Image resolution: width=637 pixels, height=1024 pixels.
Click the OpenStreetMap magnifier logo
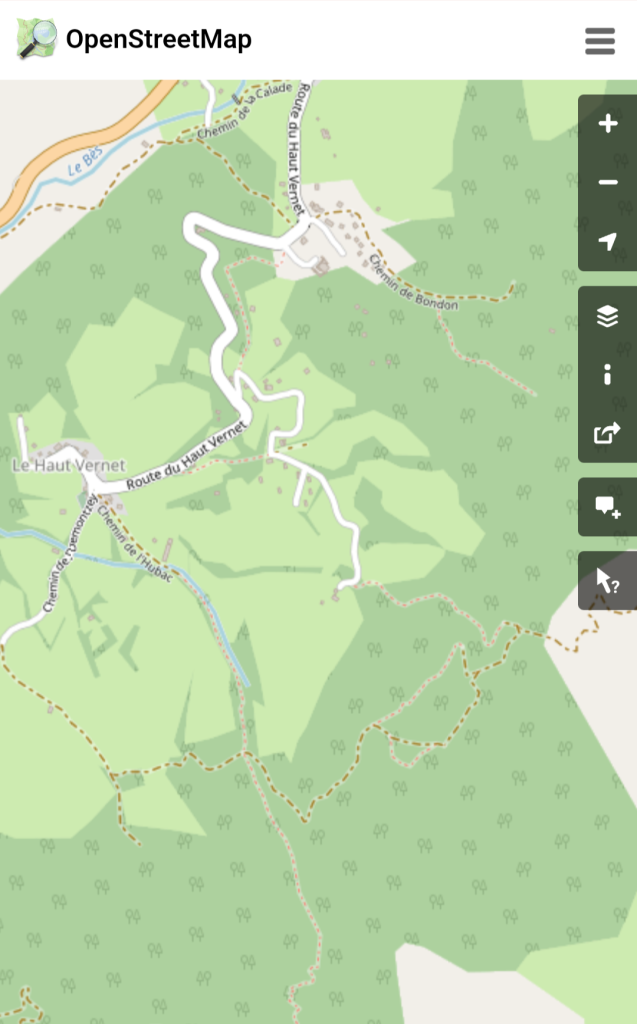click(37, 39)
